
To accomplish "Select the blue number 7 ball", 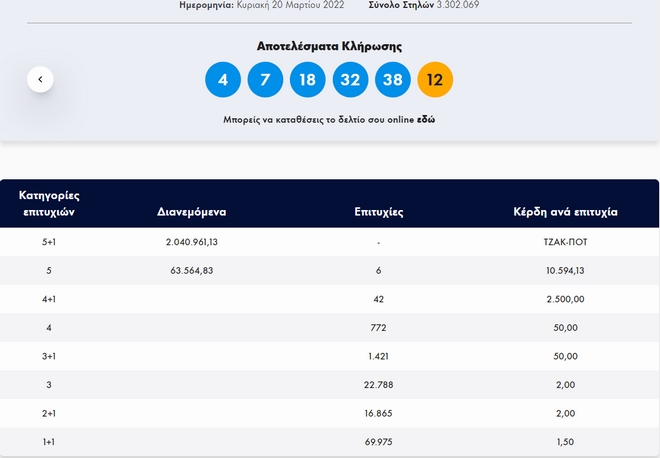I will pyautogui.click(x=266, y=79).
